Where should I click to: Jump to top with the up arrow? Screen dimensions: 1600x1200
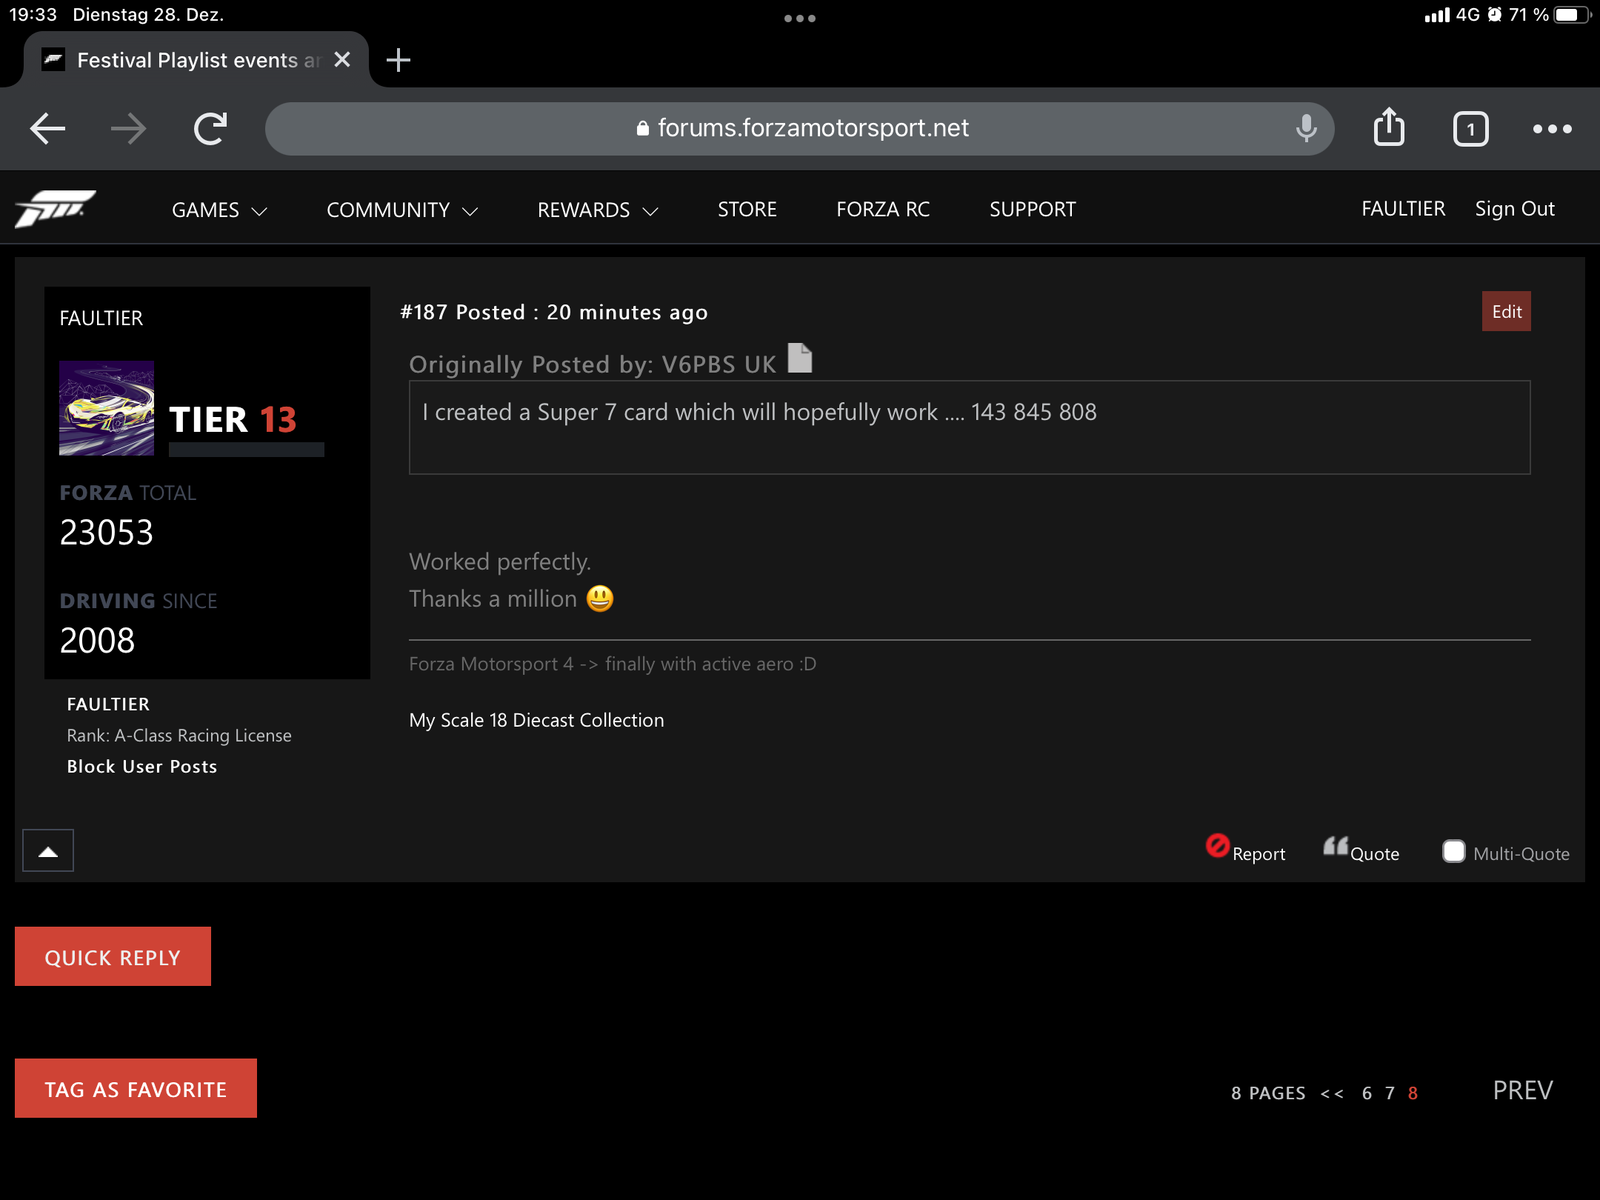coord(48,851)
